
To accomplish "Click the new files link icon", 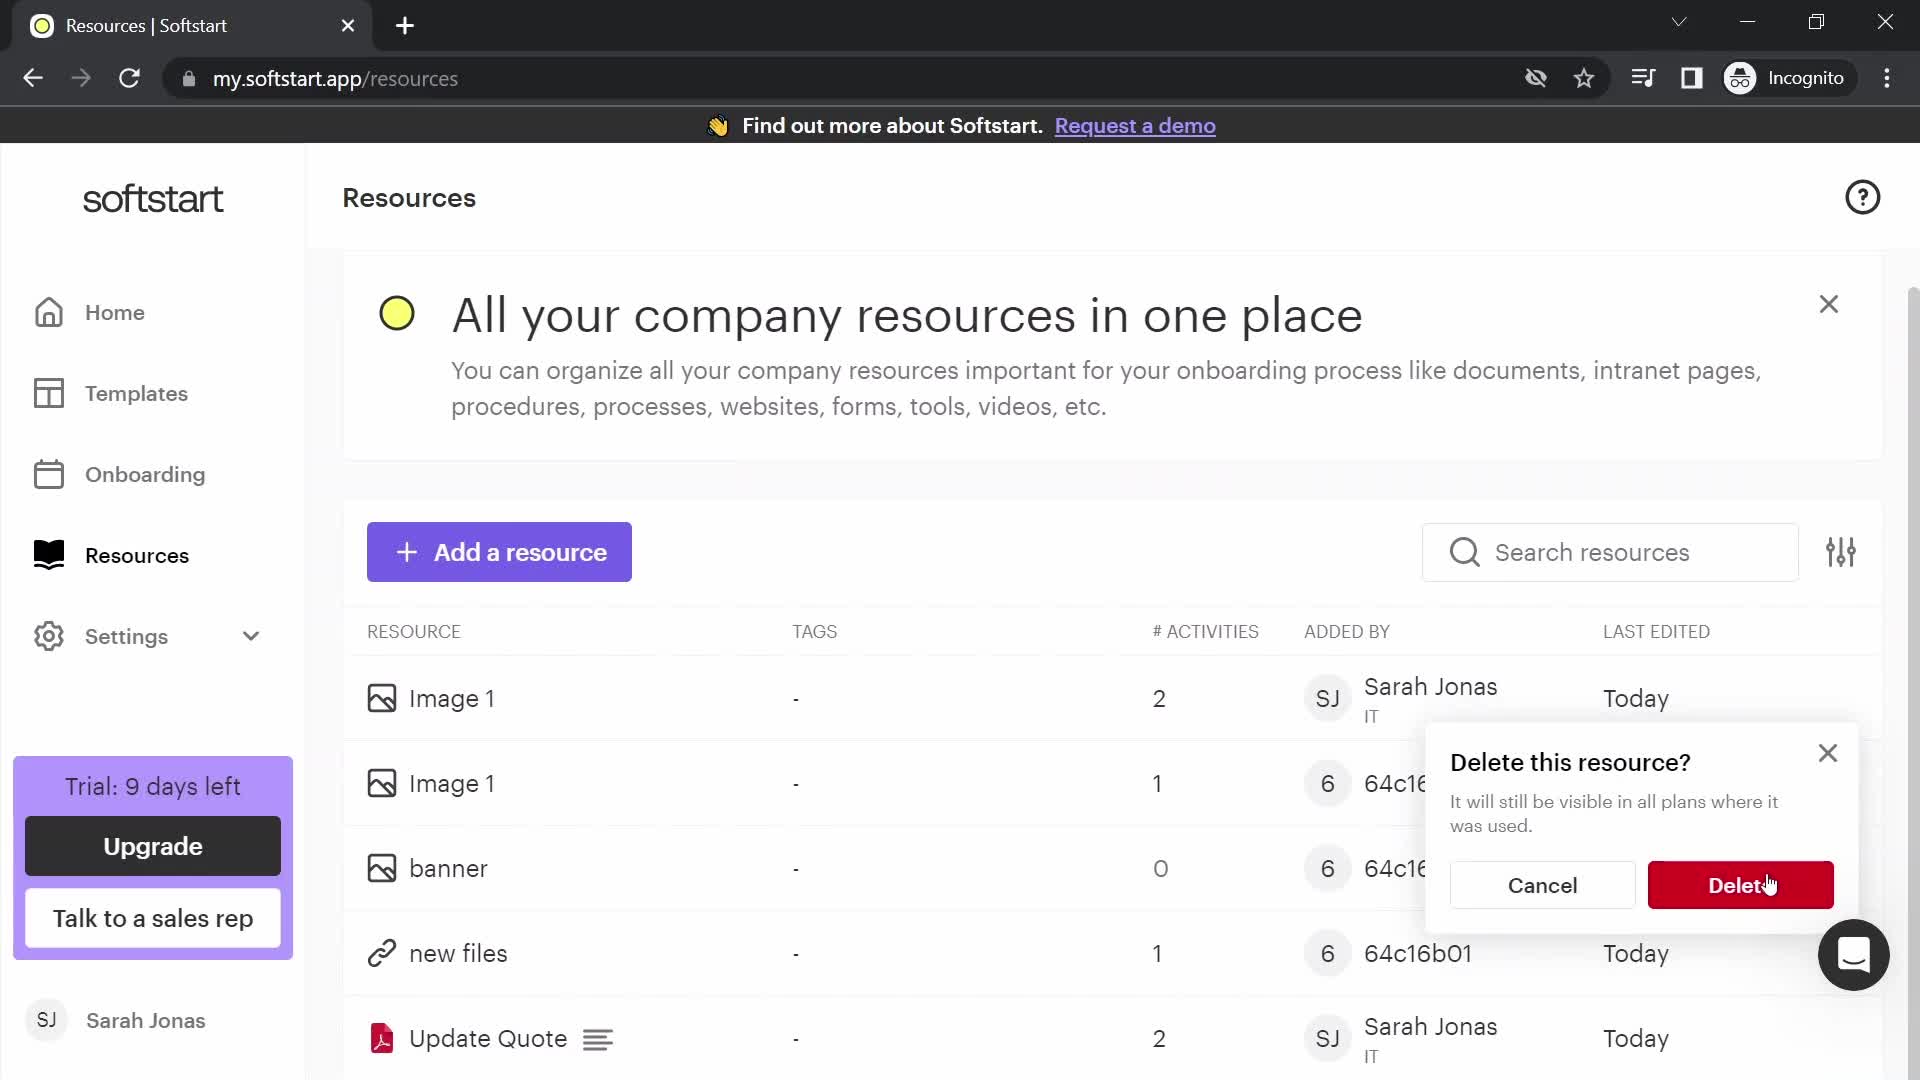I will (x=382, y=953).
